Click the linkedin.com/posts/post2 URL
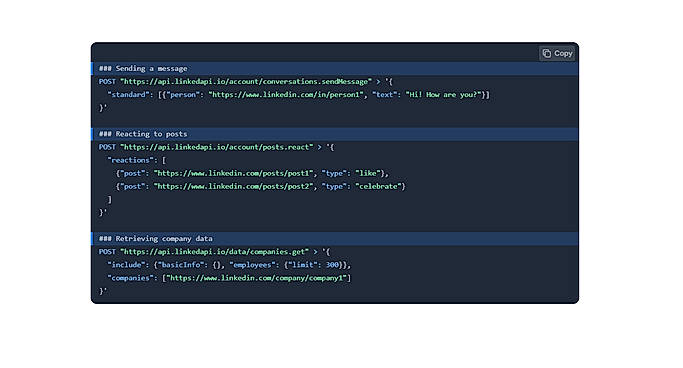This screenshot has width=683, height=368. coord(233,186)
